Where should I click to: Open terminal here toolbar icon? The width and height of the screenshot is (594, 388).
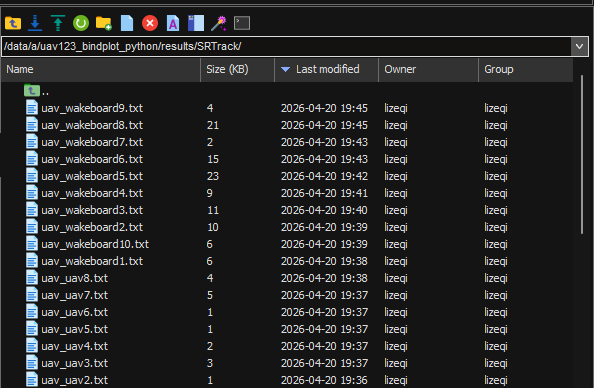(242, 23)
